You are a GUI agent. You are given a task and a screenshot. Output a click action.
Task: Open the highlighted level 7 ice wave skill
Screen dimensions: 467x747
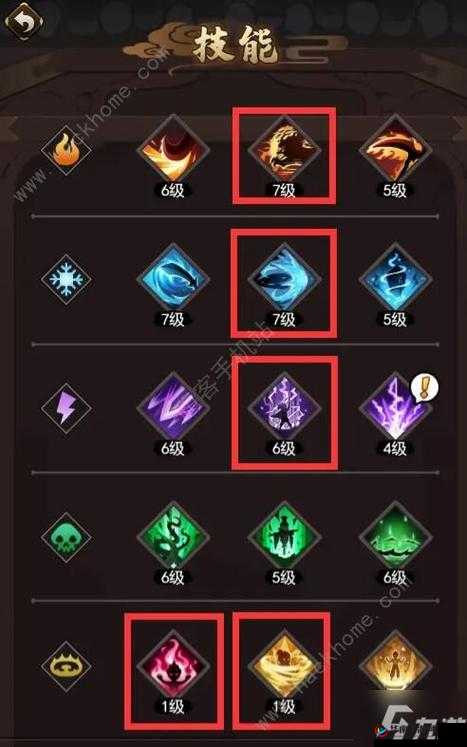tap(284, 279)
